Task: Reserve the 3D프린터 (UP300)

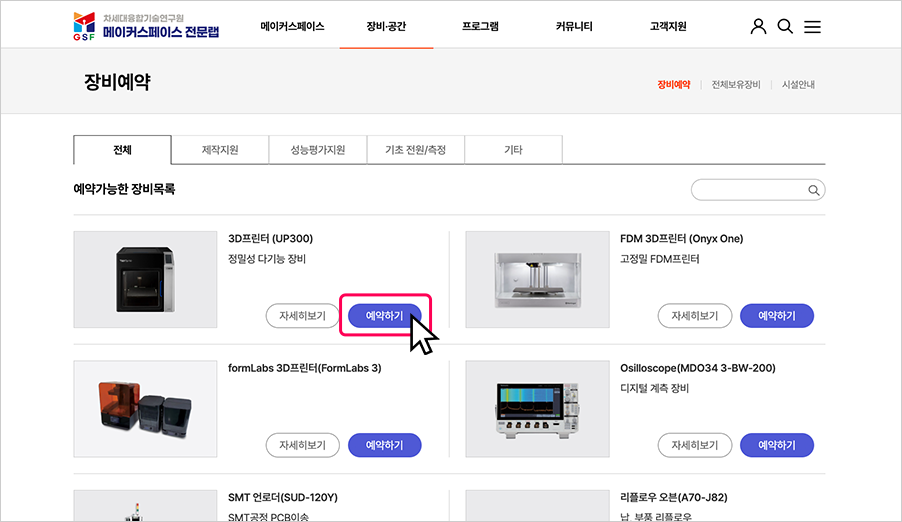Action: tap(385, 316)
